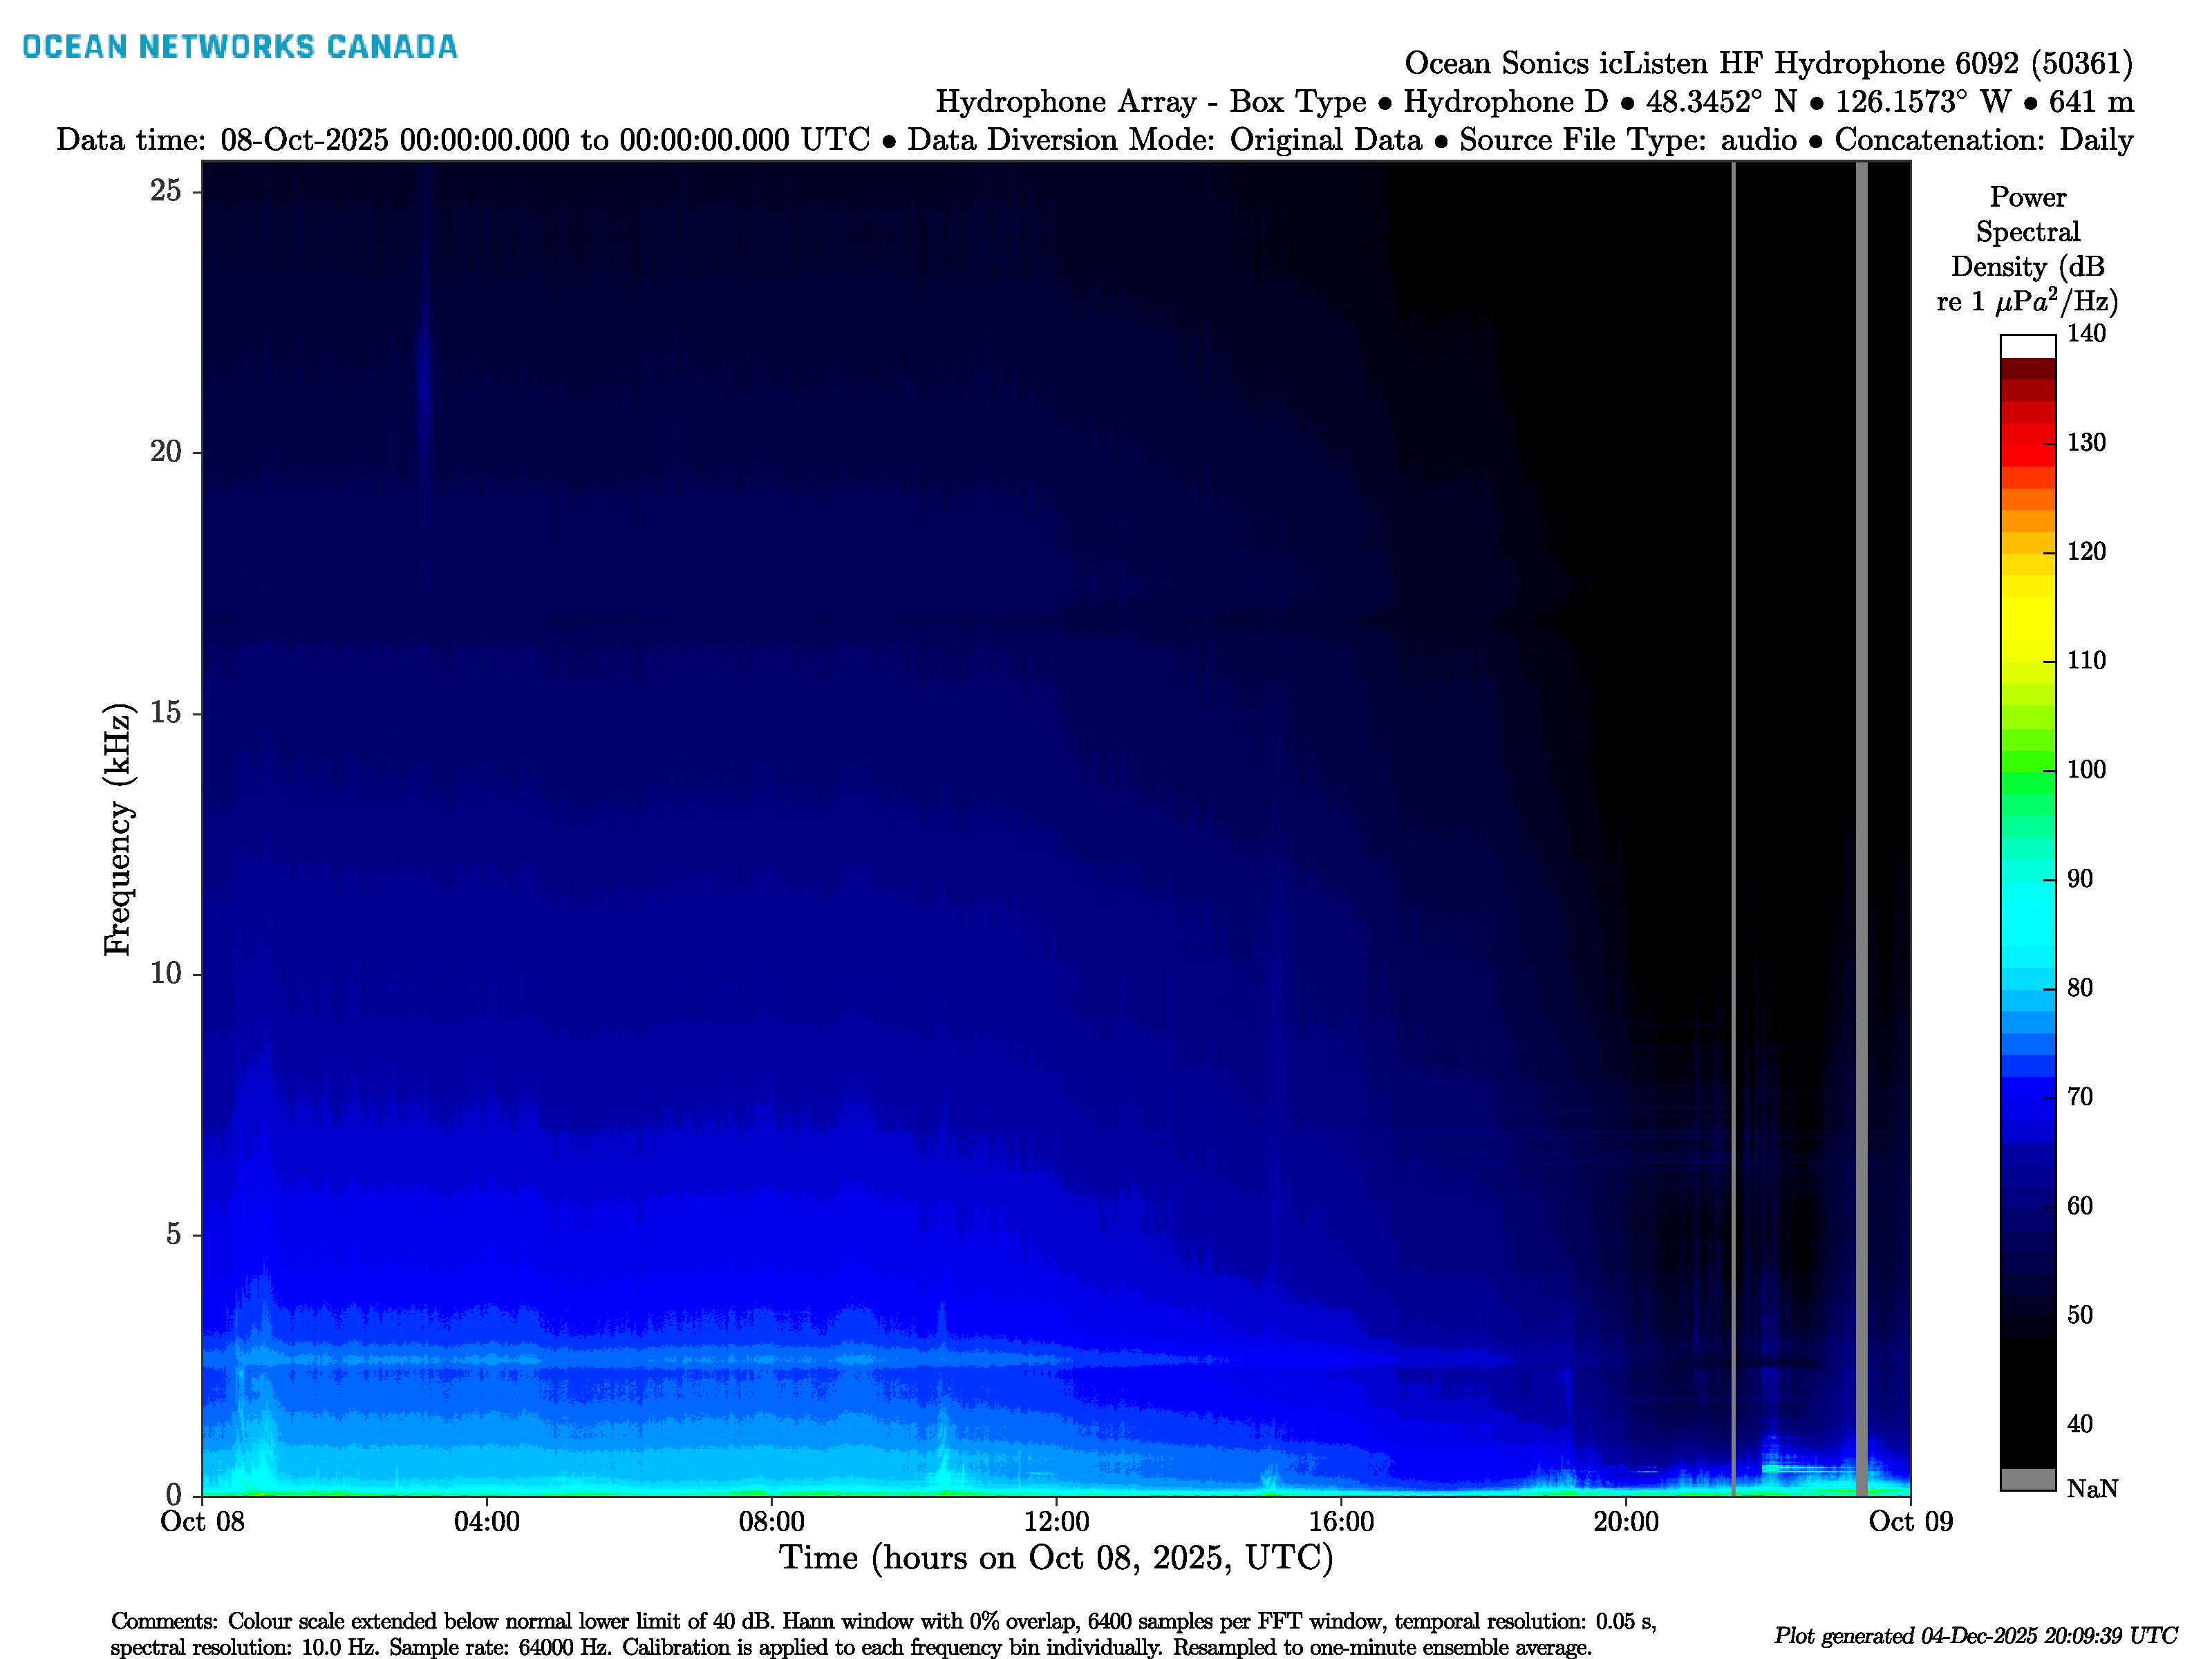Click the Ocean Networks Canada logo
This screenshot has height=1659, width=2212.
pos(239,47)
